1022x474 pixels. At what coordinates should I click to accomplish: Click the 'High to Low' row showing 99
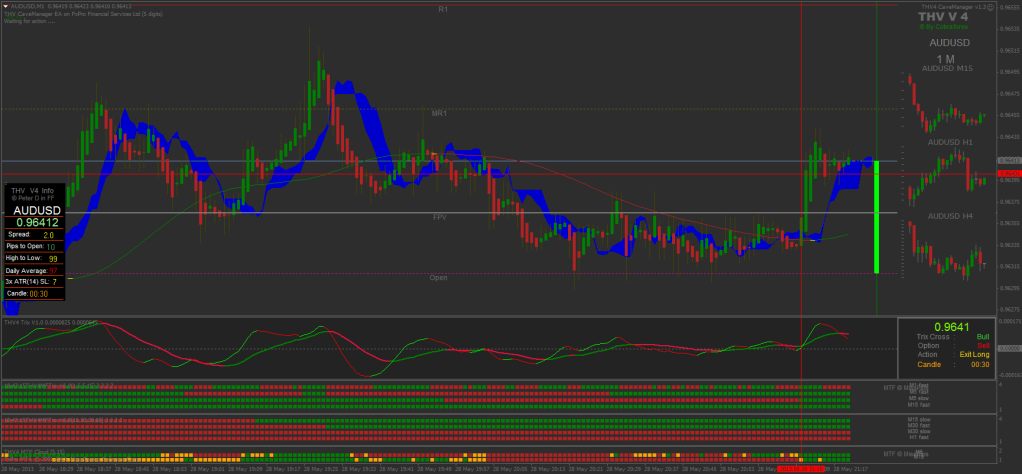coord(34,258)
